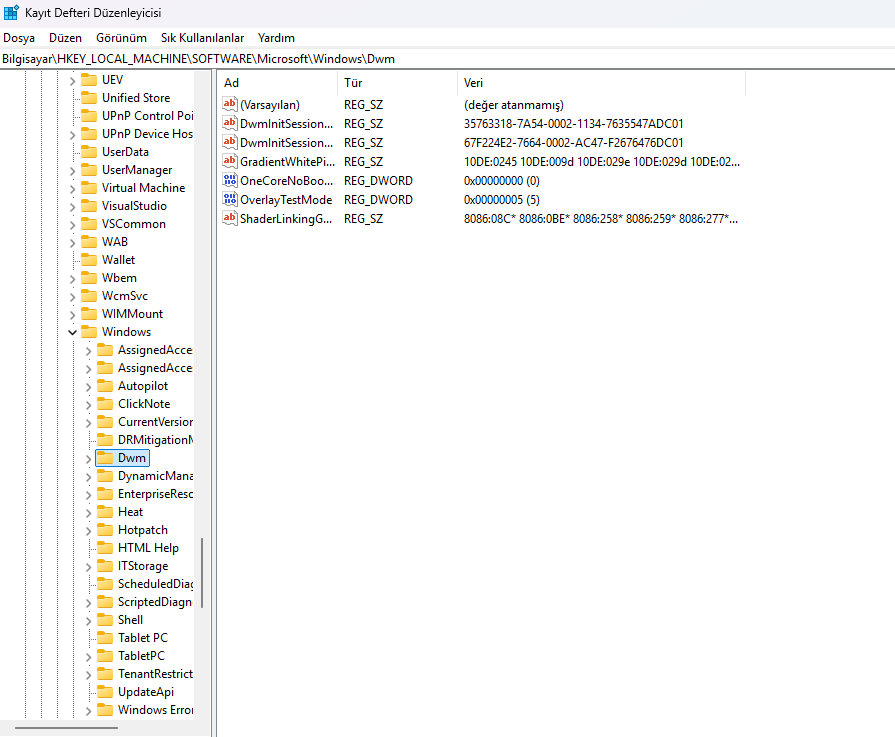Click the 35763318-7A54-0002-1134-7635547ADC01 data cell

coord(573,124)
